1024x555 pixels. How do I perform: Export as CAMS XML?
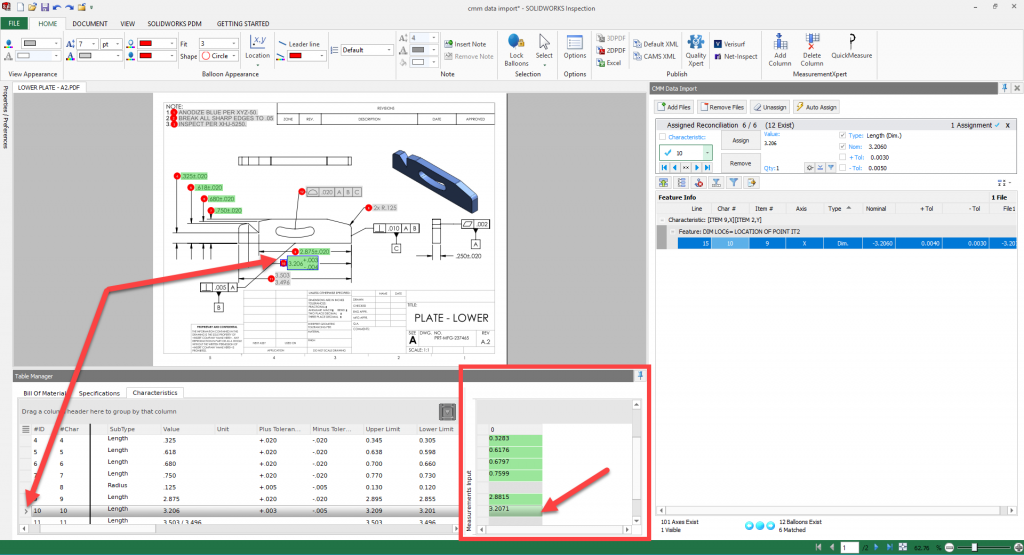654,56
